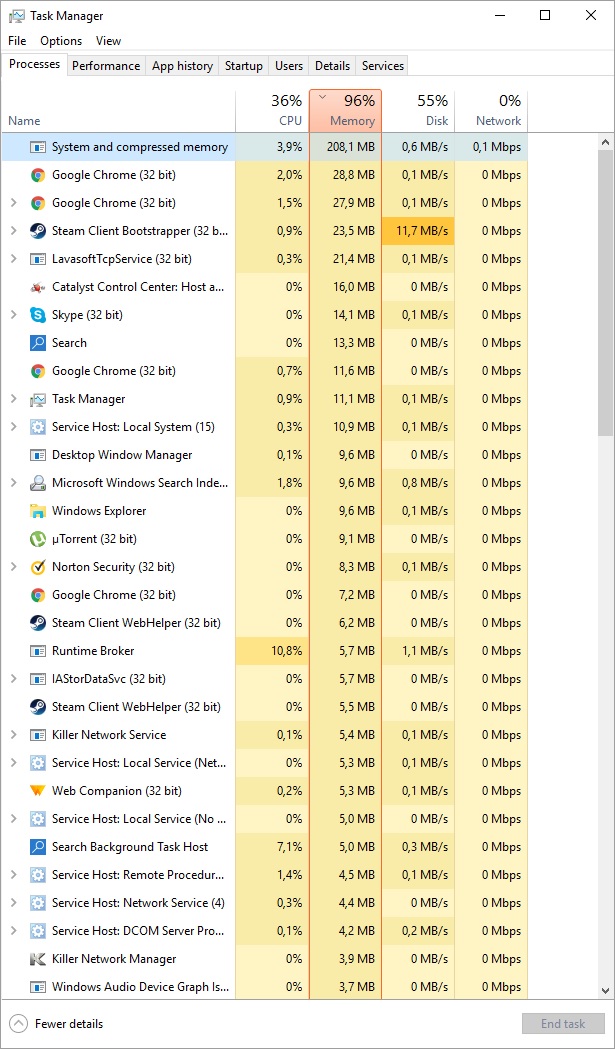Screen dimensions: 615x1049
Task: Click the Steam Client Bootstrapper icon
Action: (38, 231)
